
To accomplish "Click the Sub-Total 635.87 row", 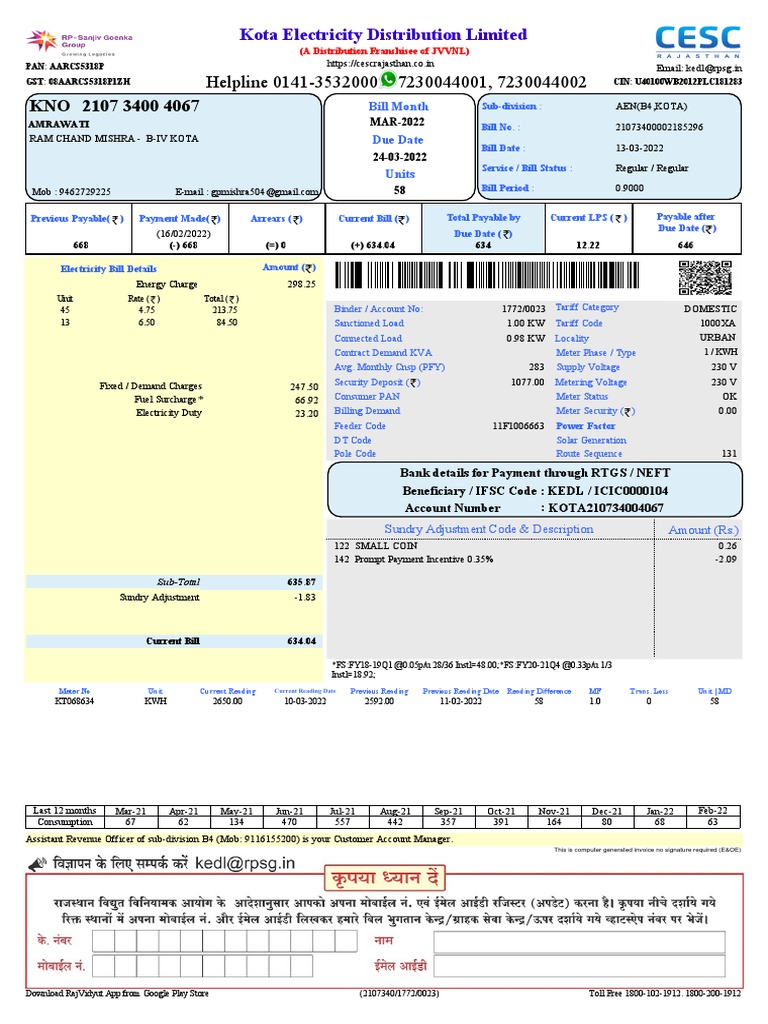I will point(174,583).
